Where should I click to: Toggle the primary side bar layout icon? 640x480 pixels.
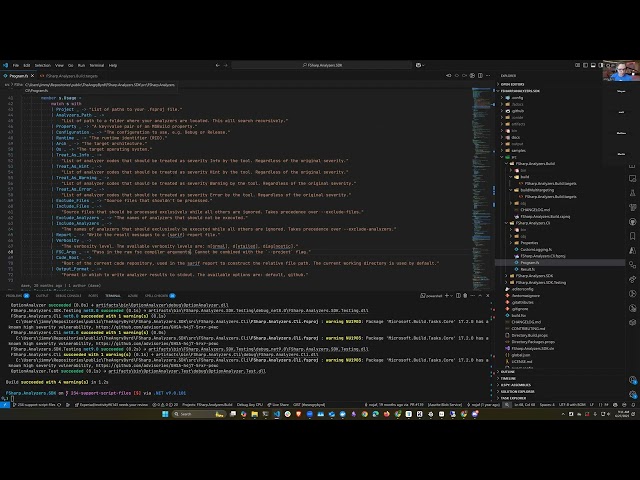[x=585, y=65]
